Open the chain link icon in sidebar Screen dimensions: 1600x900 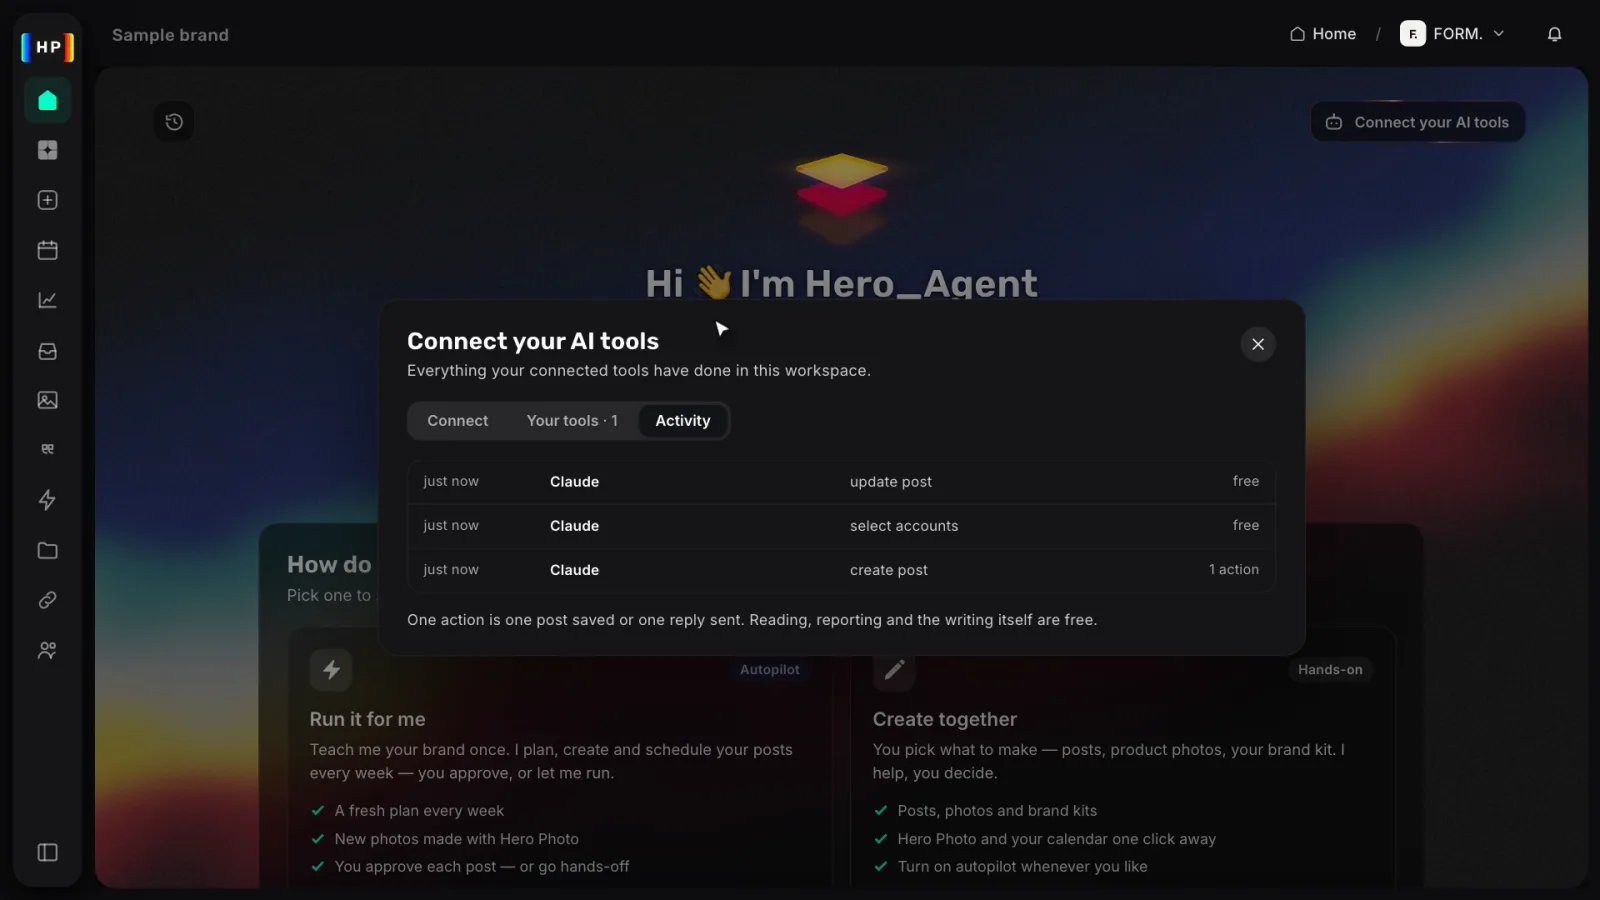tap(47, 600)
